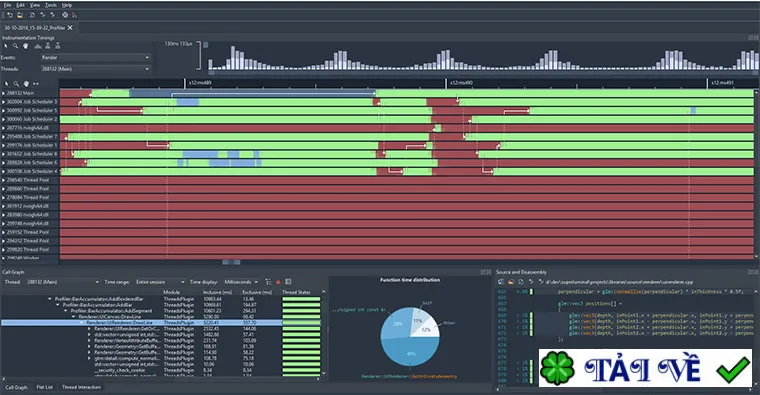The height and width of the screenshot is (395, 760).
Task: Collapse the Profiler::BarAccumulator::AddSegment node
Action: [66, 311]
